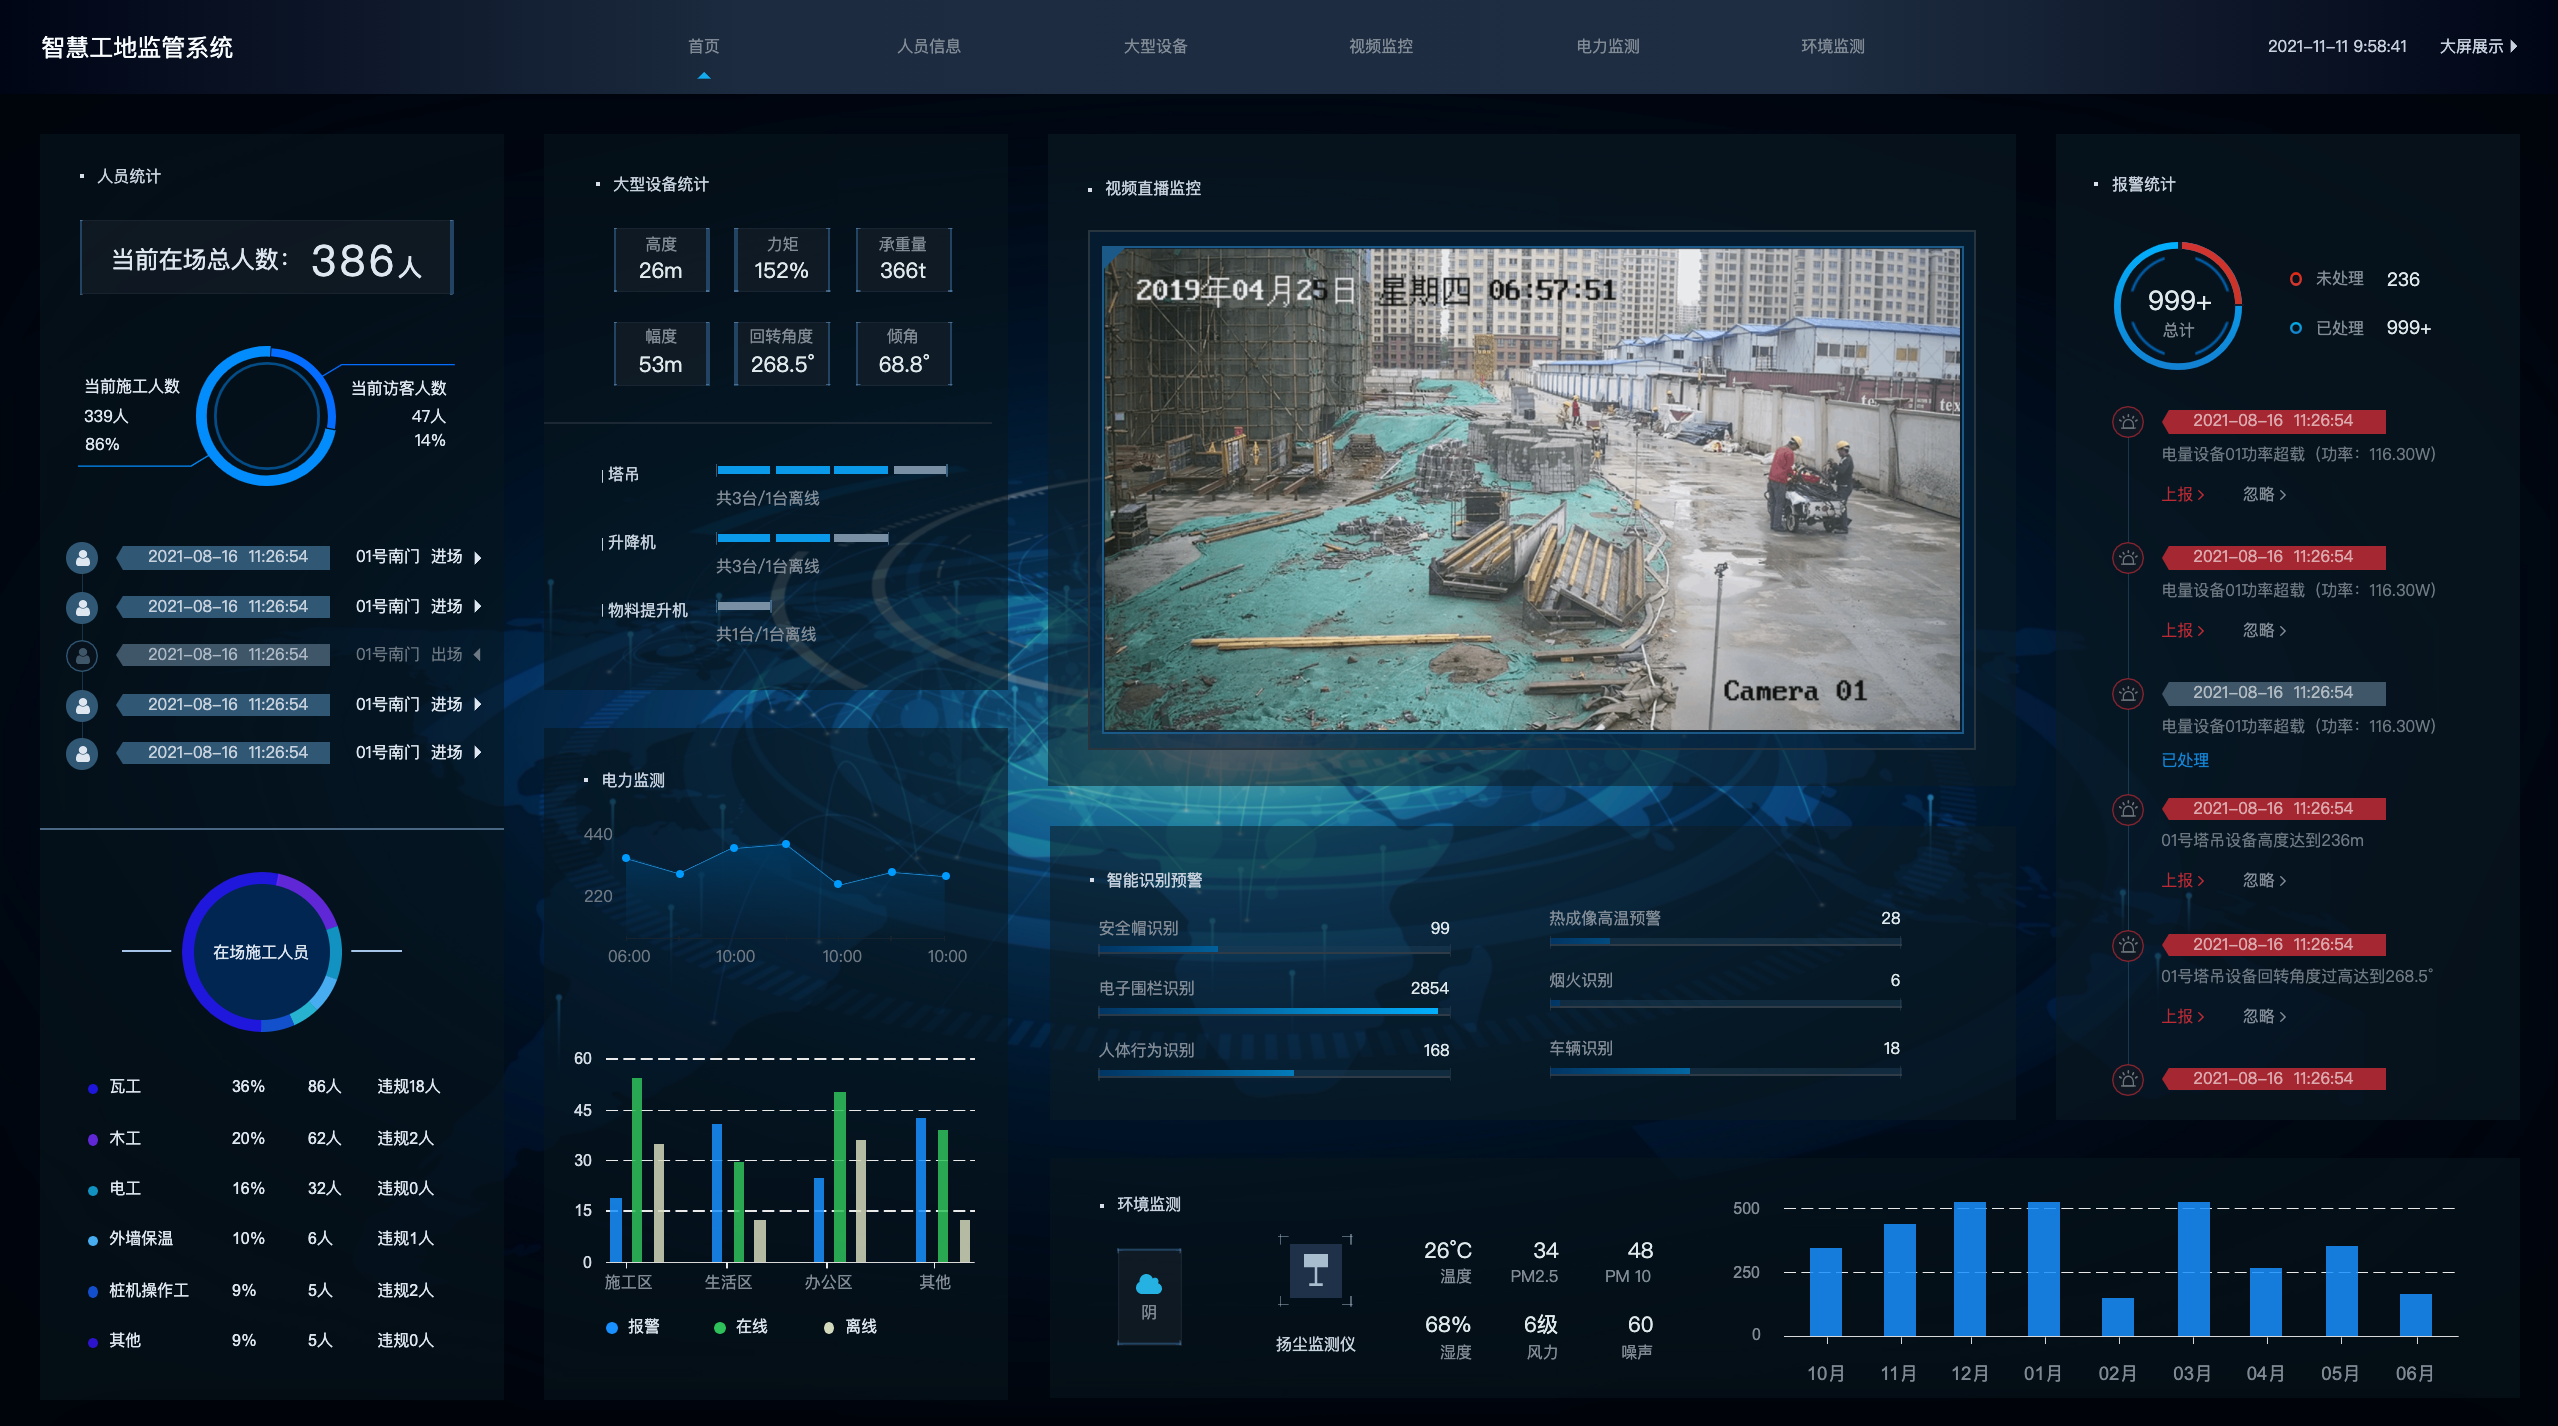2558x1426 pixels.
Task: Click the cloudy weather icon
Action: point(1148,1284)
